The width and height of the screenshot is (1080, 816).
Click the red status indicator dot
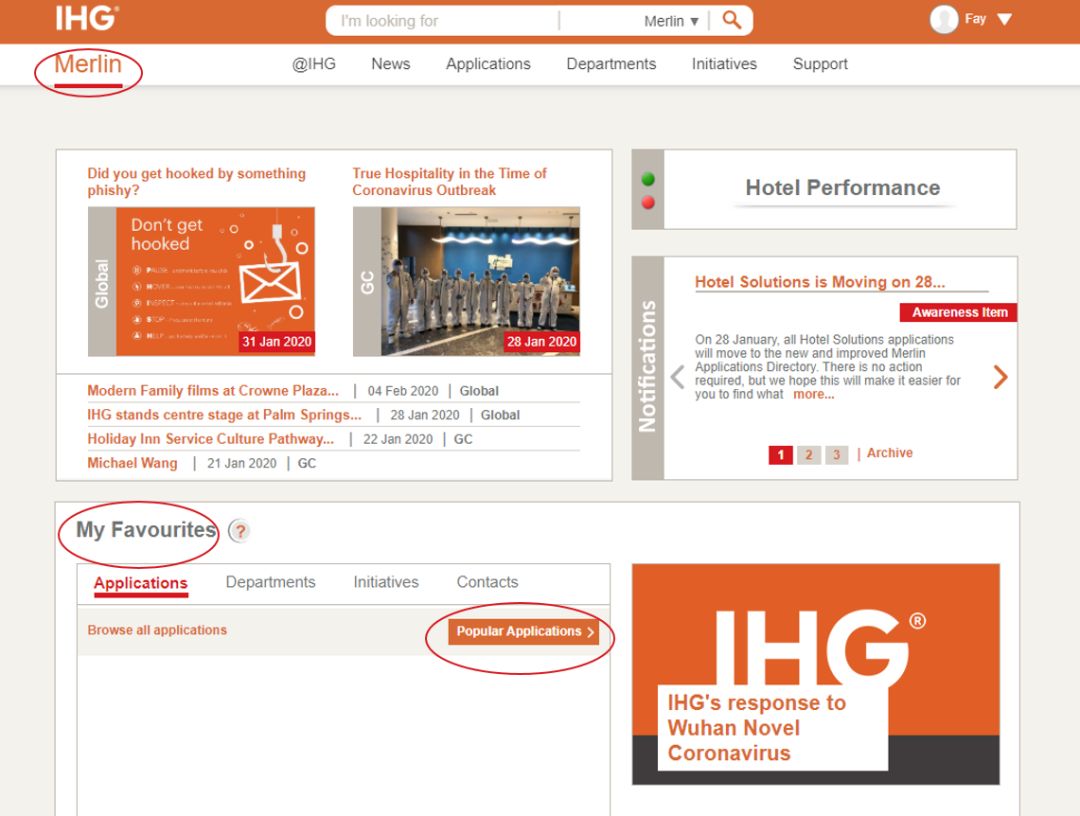coord(647,202)
